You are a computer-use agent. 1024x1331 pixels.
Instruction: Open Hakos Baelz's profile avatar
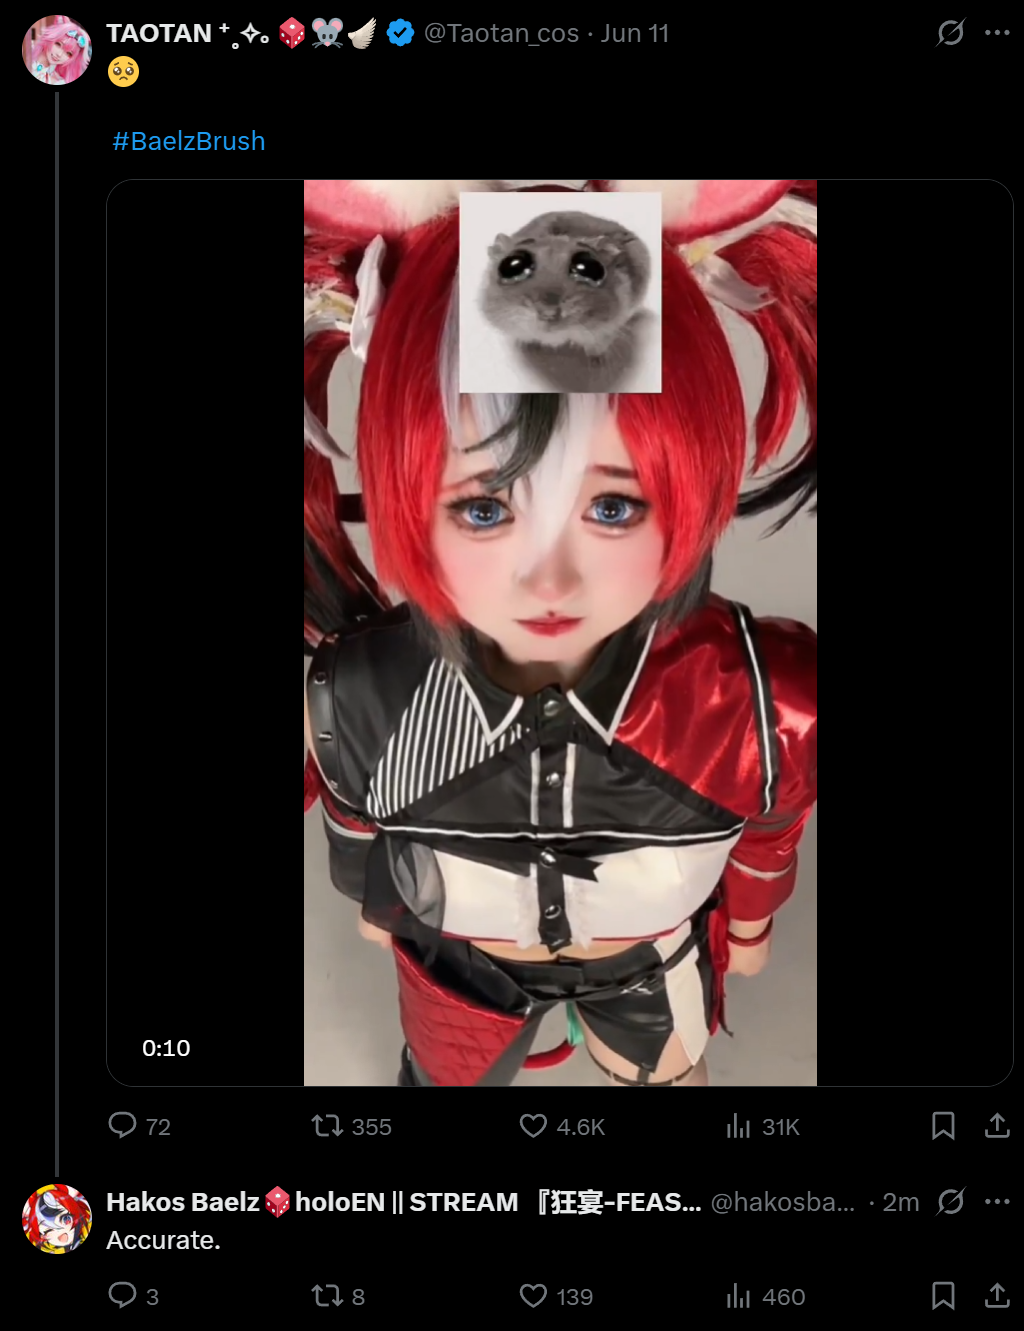point(57,1219)
